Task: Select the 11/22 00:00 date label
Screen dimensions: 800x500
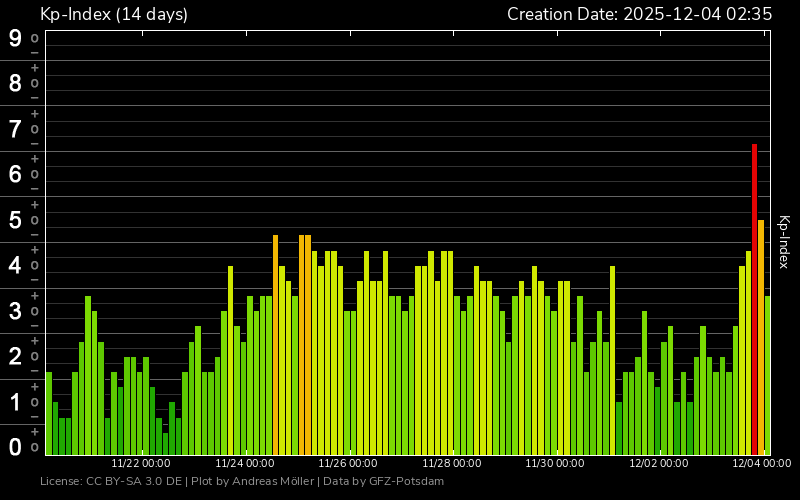Action: pos(140,463)
